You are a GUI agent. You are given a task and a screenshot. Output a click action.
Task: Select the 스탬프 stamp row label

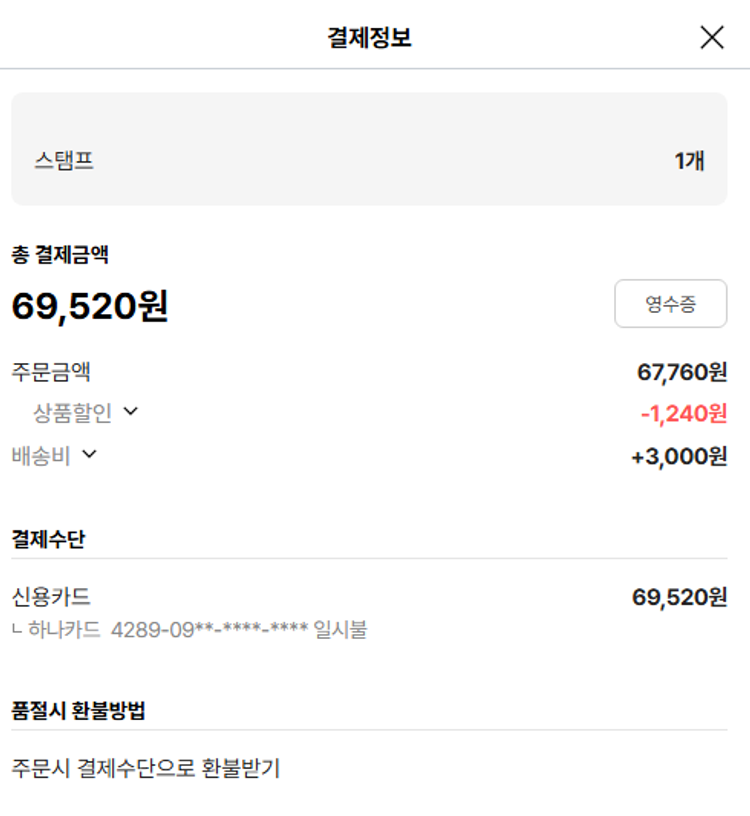[64, 160]
